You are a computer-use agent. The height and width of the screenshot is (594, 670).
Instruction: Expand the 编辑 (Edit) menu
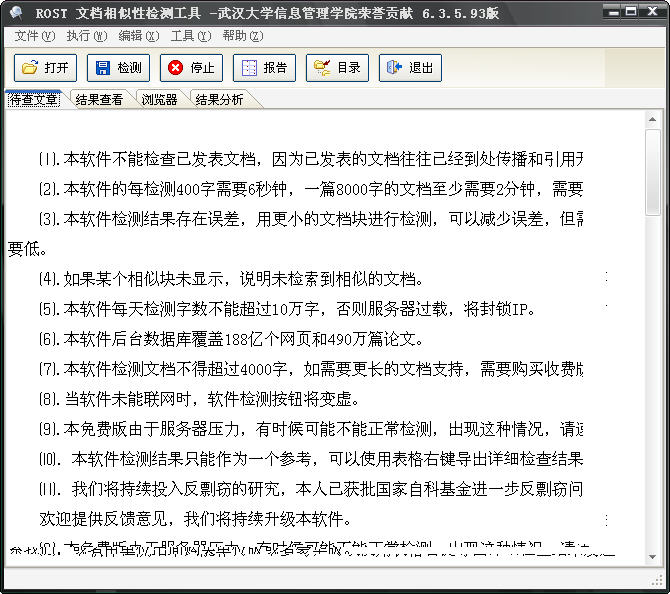[138, 35]
